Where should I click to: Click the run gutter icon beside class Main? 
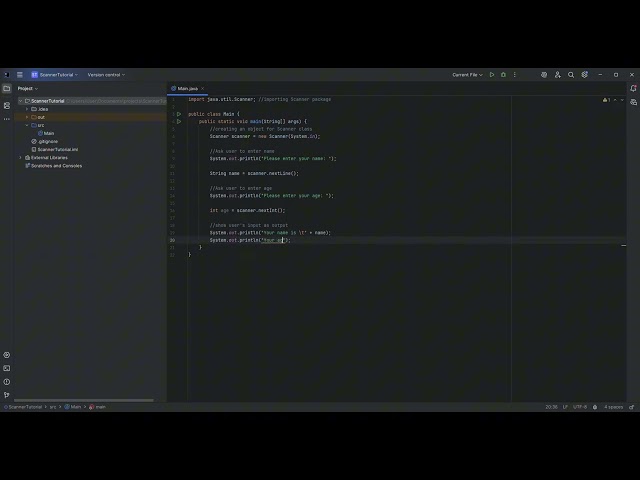pyautogui.click(x=179, y=114)
